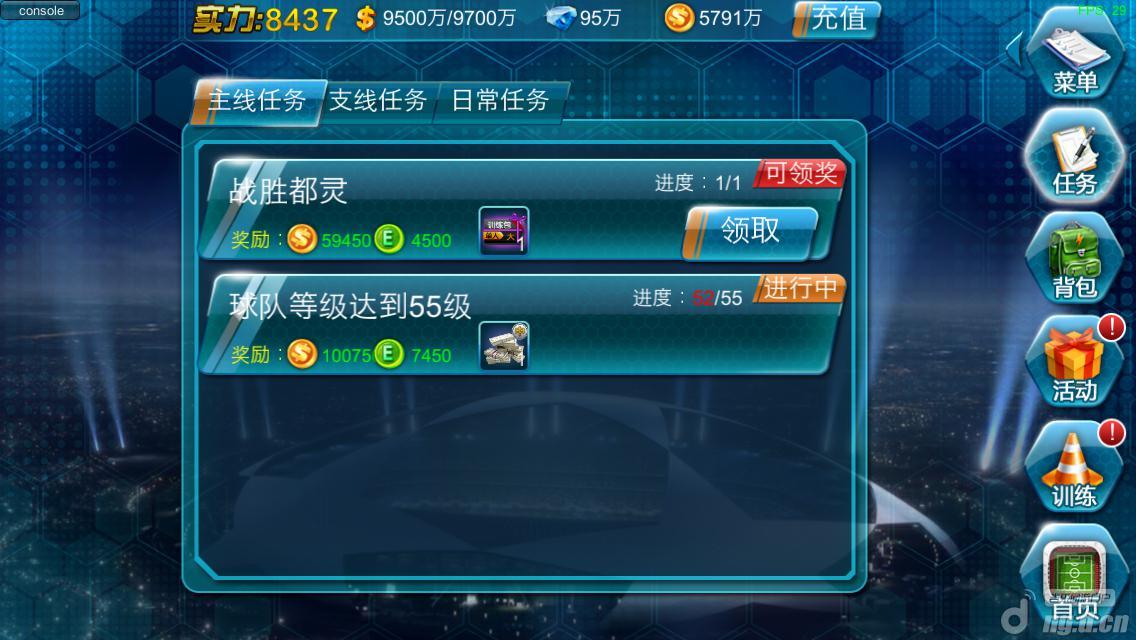
Task: Go to 首页 stadium icon
Action: (x=1076, y=576)
